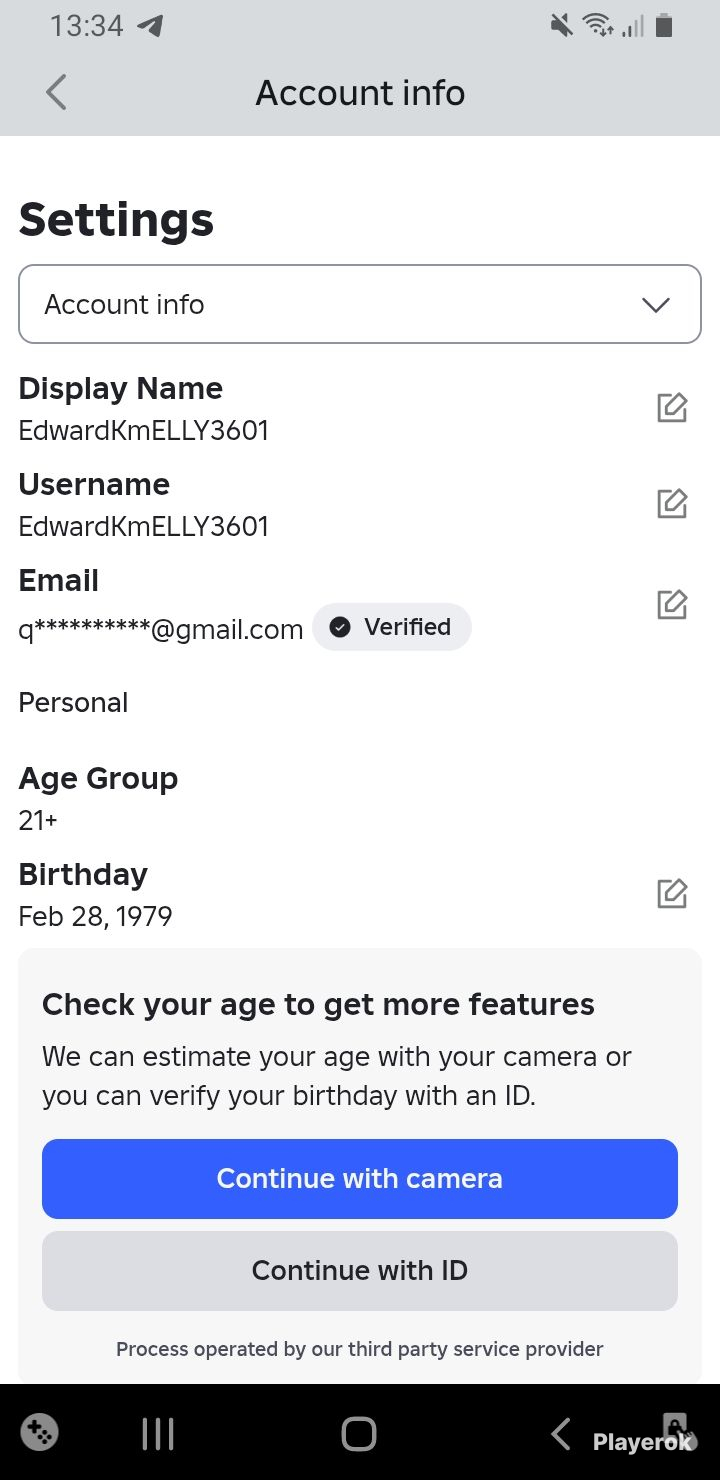Edit the Email with the pencil icon
The height and width of the screenshot is (1480, 720).
coord(672,604)
